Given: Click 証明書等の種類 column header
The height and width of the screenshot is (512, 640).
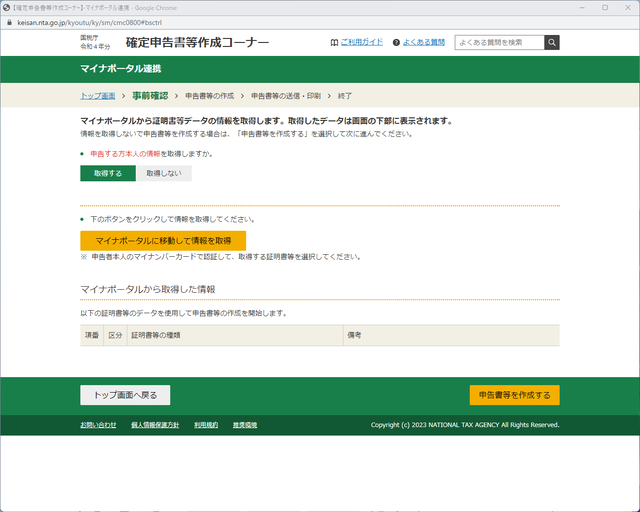Looking at the screenshot, I should click(x=235, y=335).
